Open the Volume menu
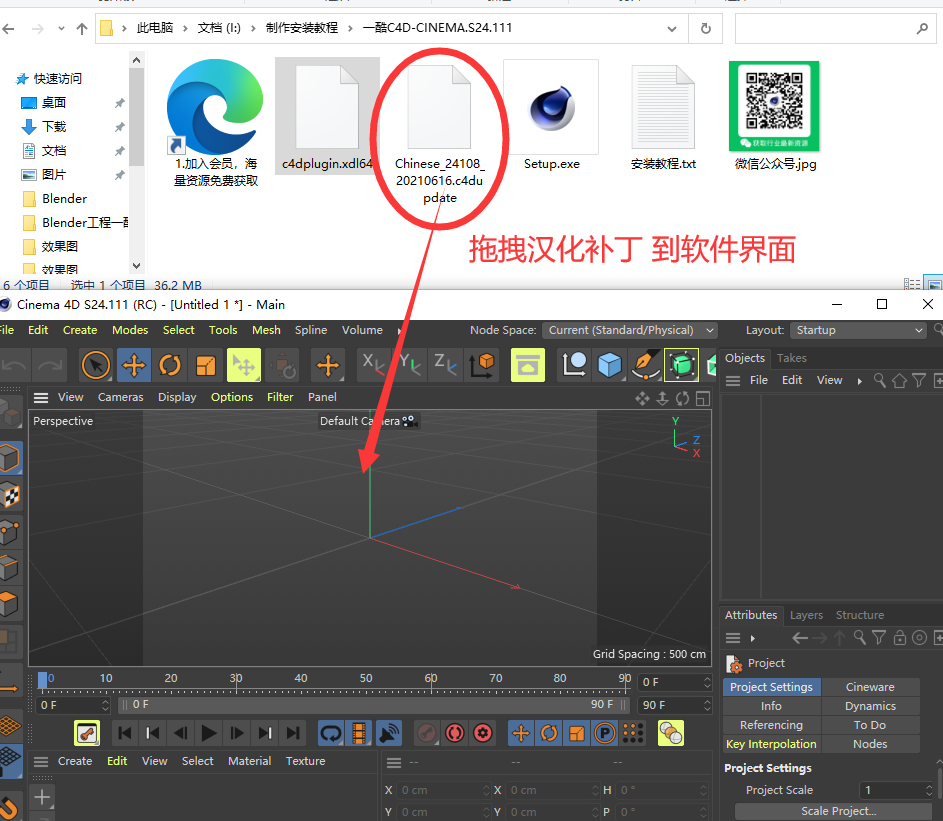Viewport: 943px width, 821px height. click(x=362, y=330)
